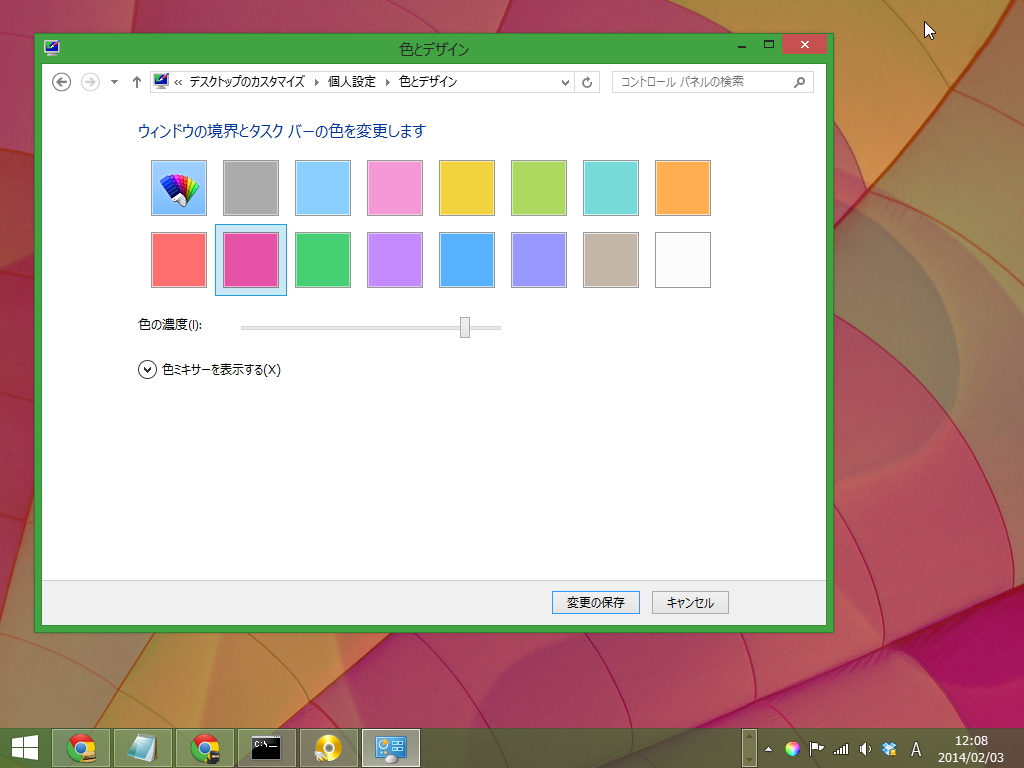Choose the white color swatch
This screenshot has height=768, width=1024.
click(683, 260)
